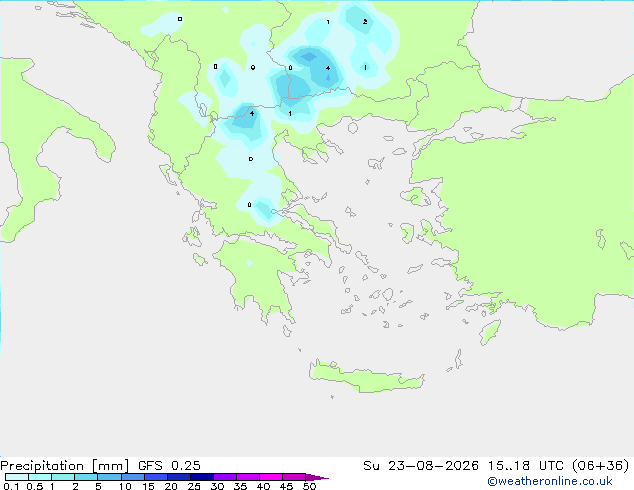Click the '(06+36)' run offset text

[601, 466]
